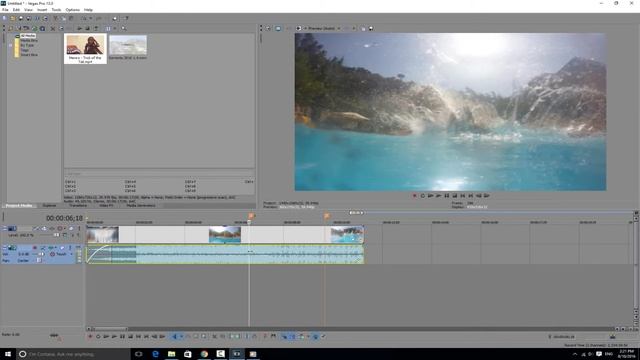Select the Media Bins tree item
The height and width of the screenshot is (360, 640).
click(29, 40)
